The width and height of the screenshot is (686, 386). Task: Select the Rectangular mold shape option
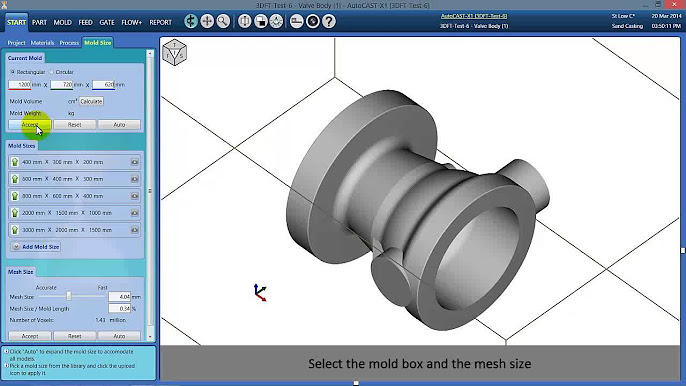(13, 72)
